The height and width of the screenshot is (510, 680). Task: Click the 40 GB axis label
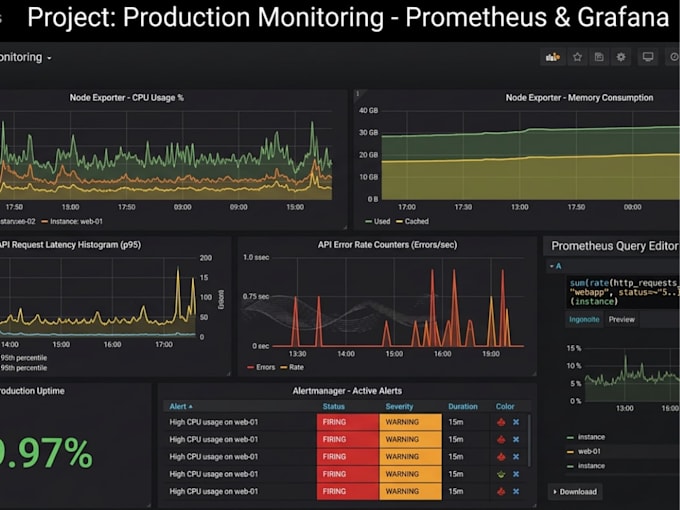(x=368, y=111)
